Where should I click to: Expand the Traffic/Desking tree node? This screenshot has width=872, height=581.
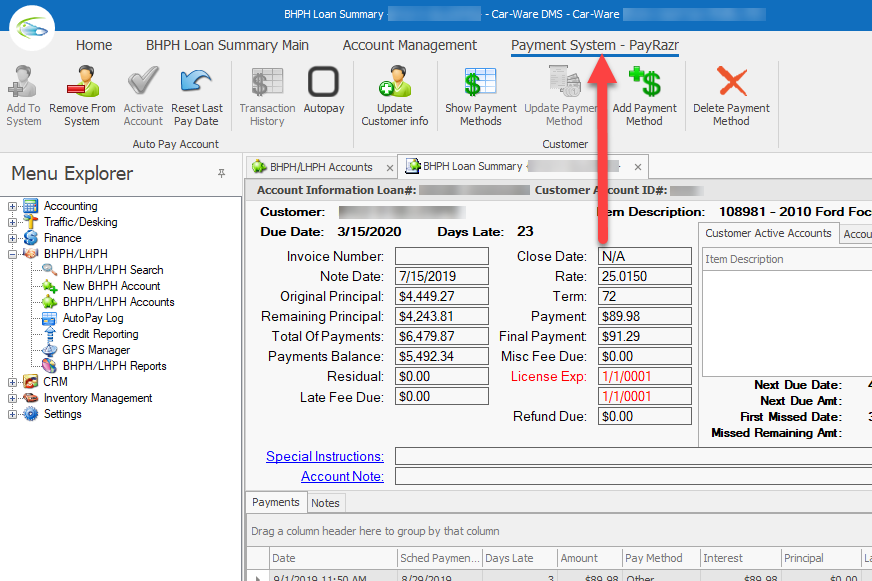point(12,222)
